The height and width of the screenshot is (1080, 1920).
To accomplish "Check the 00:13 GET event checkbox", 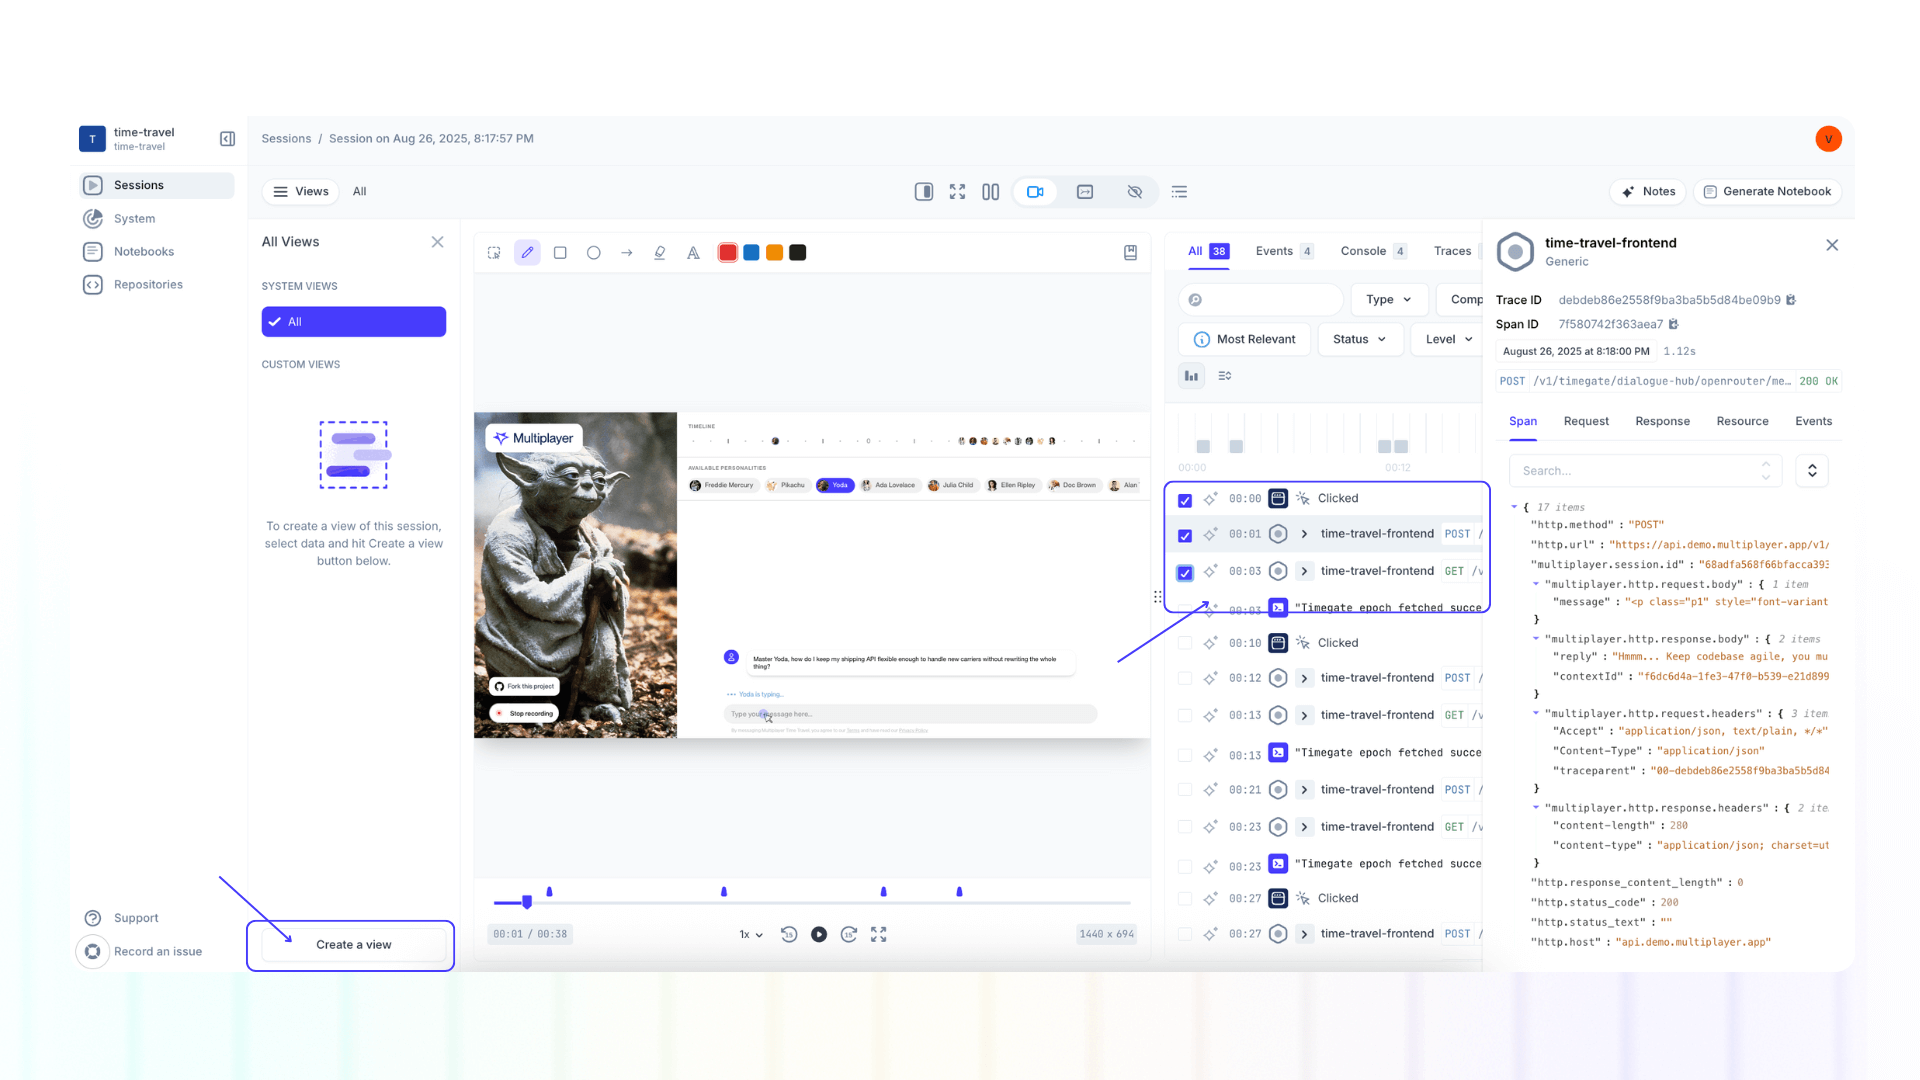I will (x=1185, y=715).
